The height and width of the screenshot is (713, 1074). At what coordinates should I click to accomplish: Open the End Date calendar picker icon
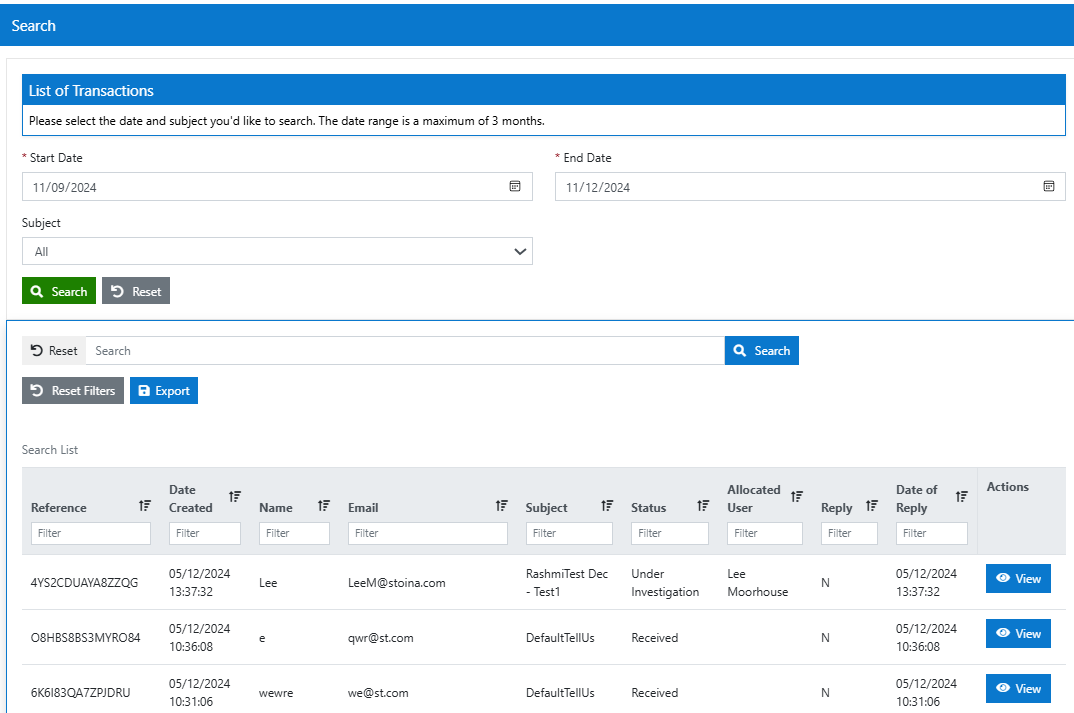point(1049,186)
